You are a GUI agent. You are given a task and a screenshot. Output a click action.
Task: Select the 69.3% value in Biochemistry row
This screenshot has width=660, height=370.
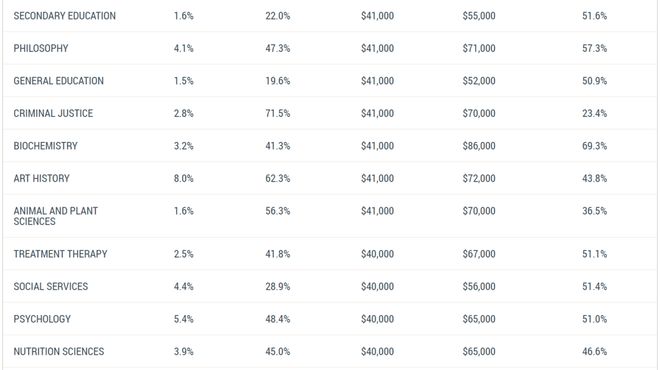pos(594,146)
